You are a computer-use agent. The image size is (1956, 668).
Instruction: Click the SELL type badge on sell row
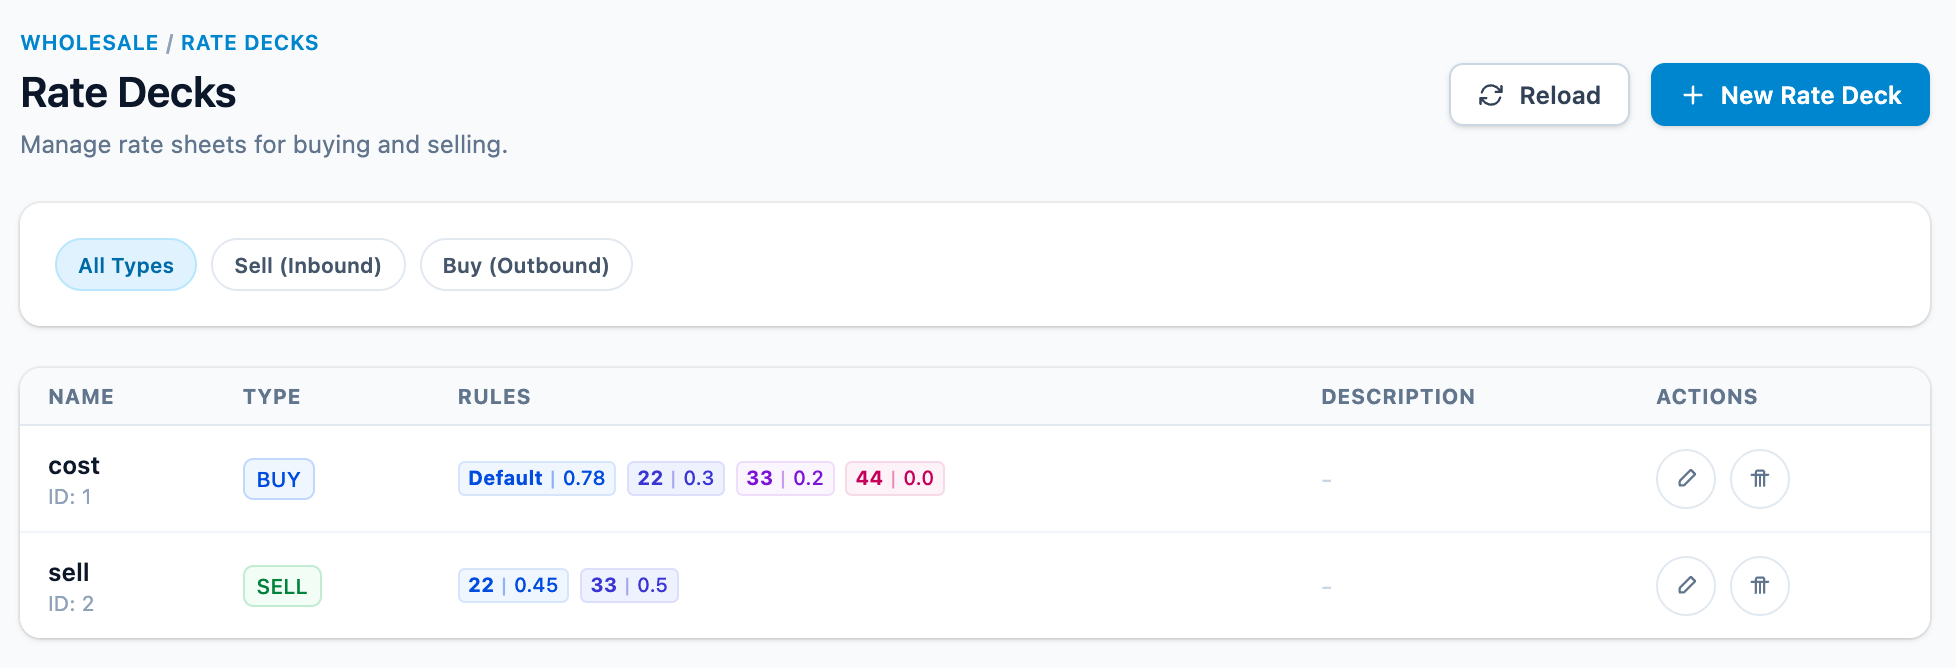tap(283, 586)
